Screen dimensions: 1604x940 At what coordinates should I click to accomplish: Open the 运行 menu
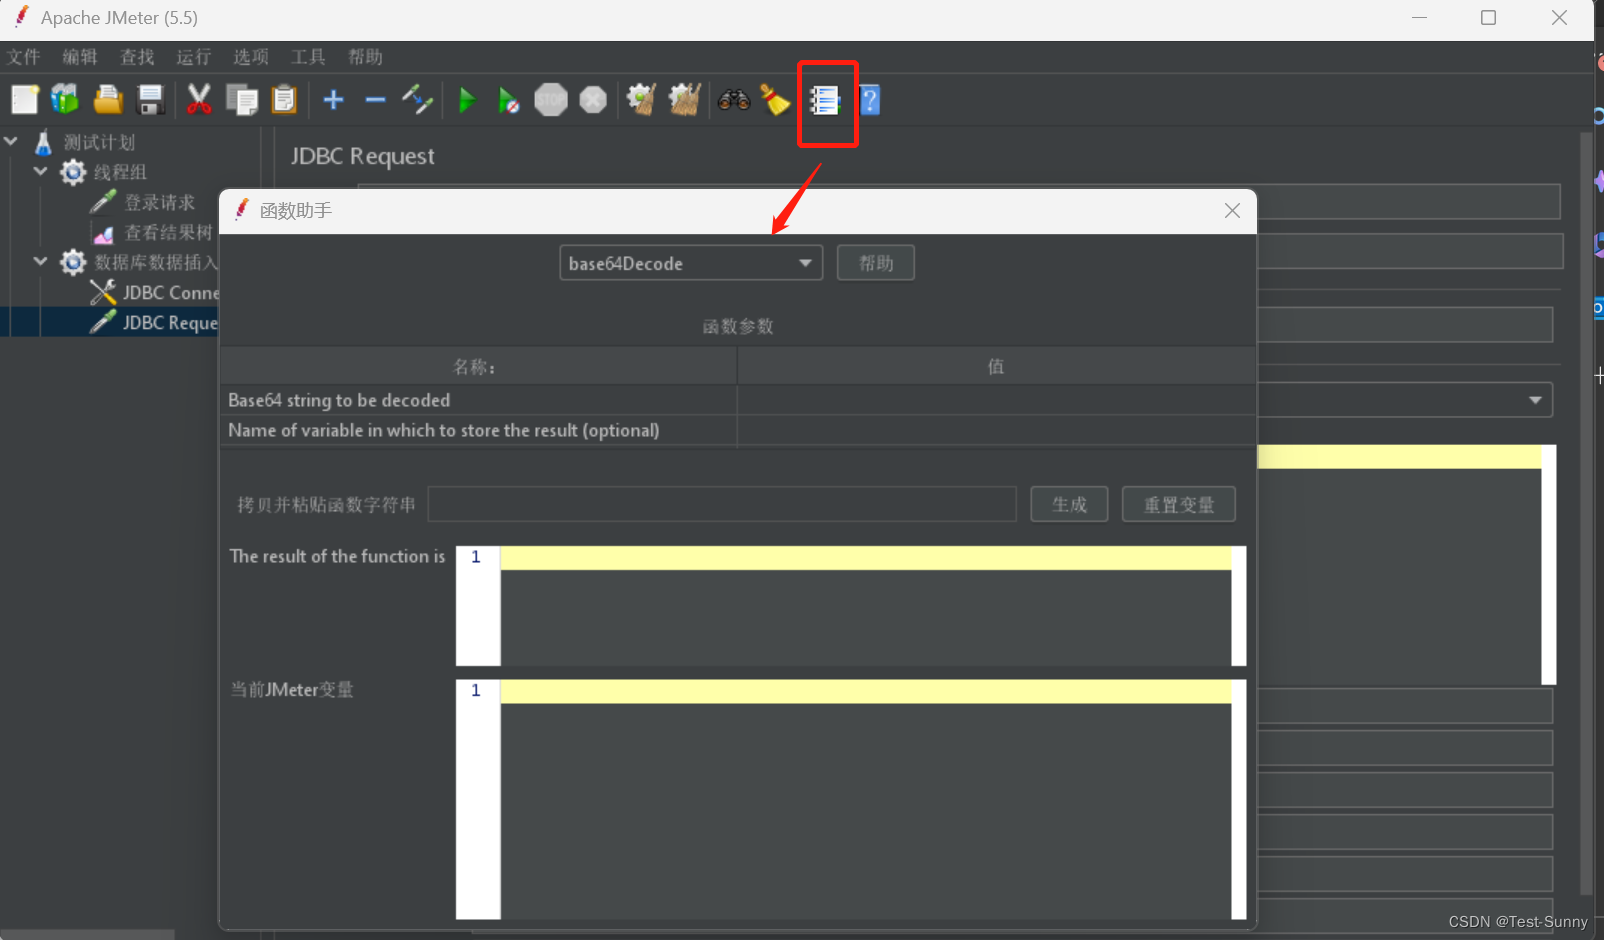[194, 57]
